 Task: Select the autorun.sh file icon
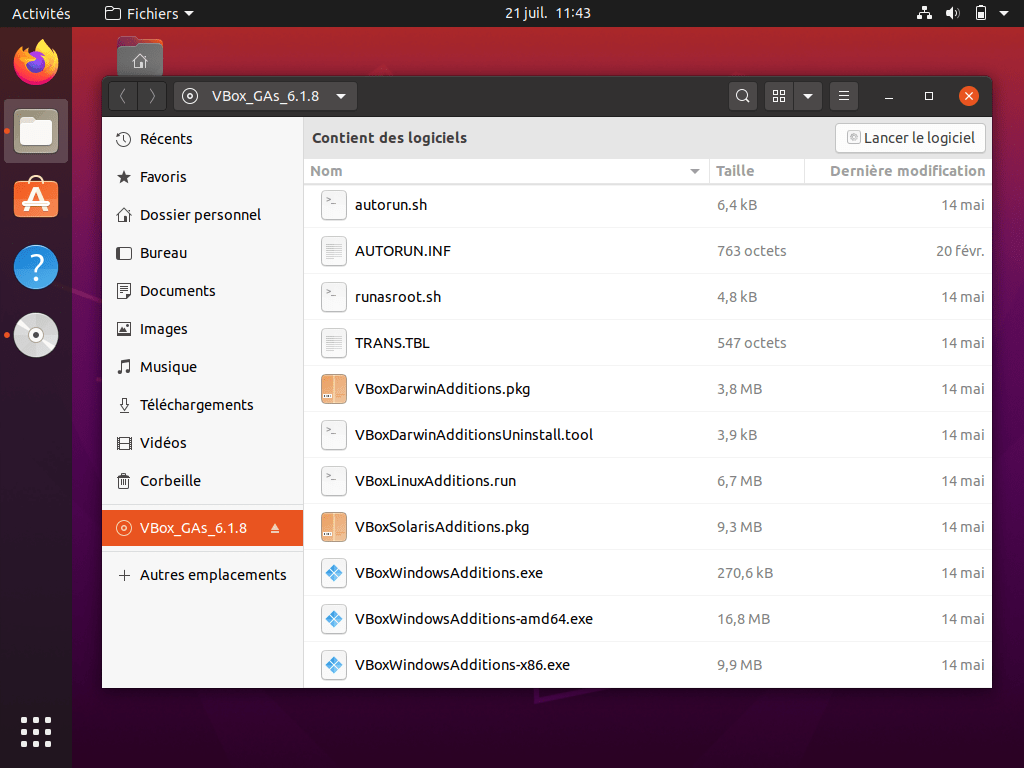(x=334, y=205)
